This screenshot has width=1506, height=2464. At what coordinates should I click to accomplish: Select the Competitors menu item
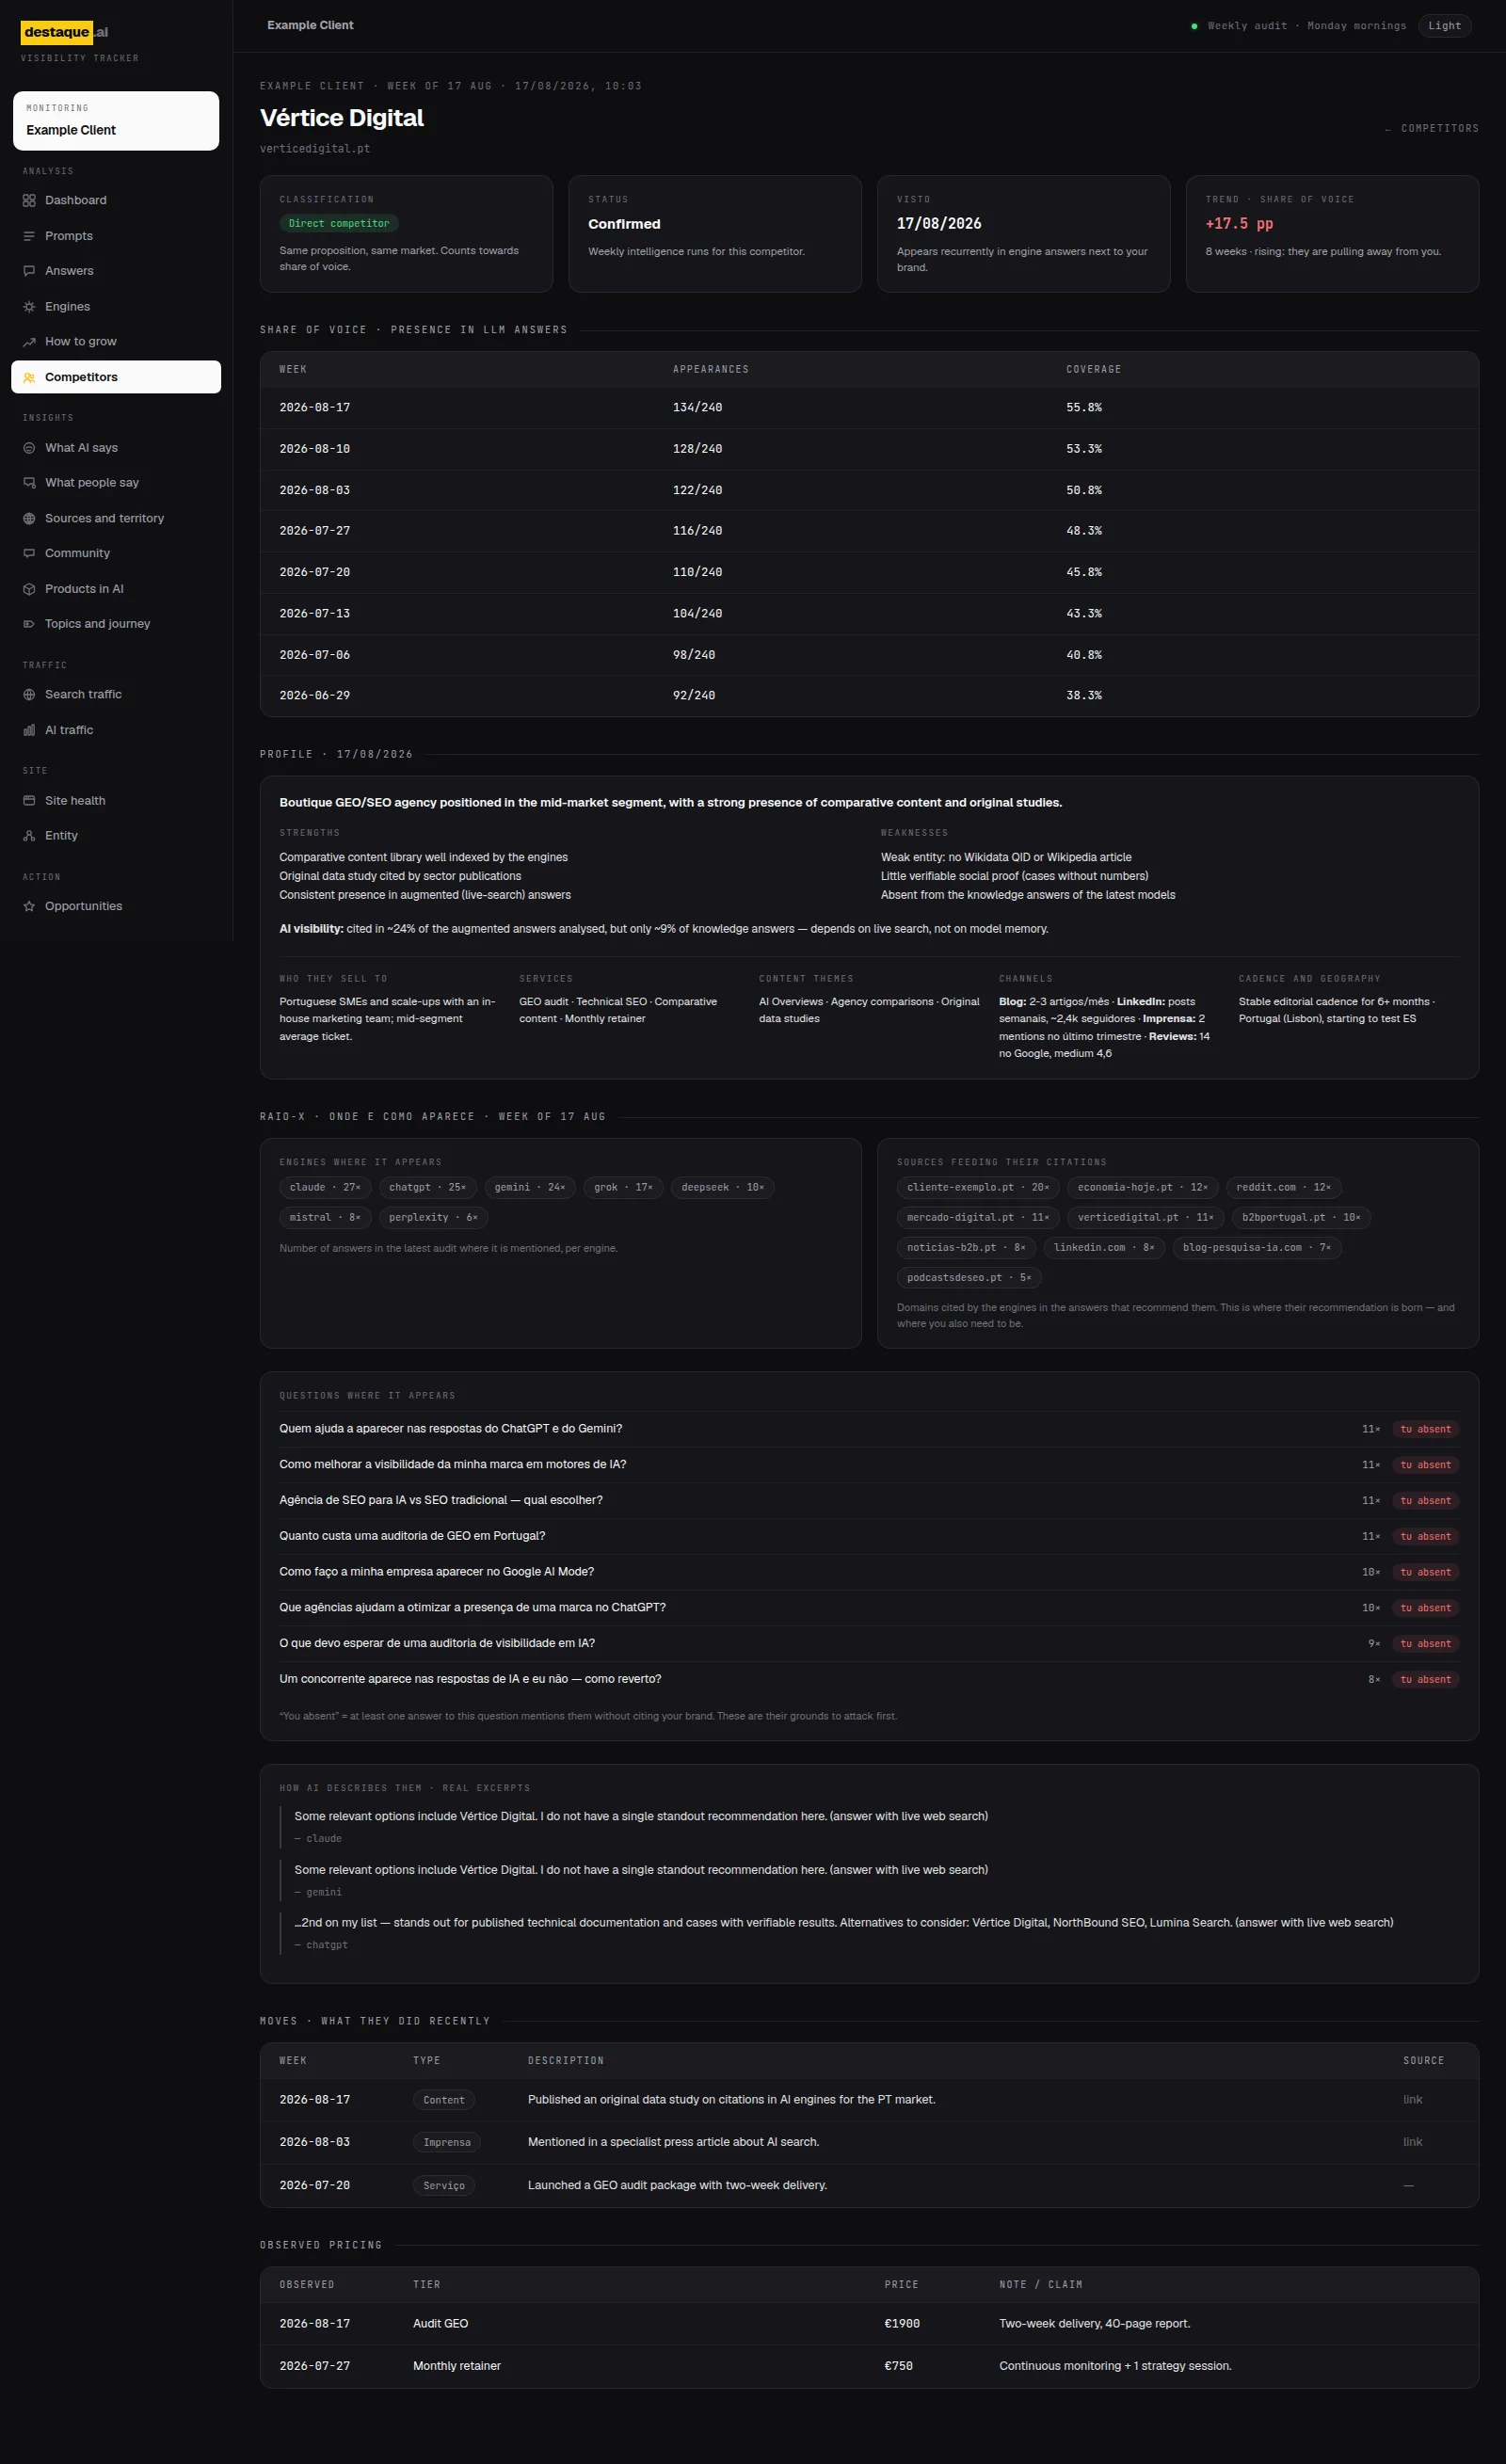pos(116,377)
